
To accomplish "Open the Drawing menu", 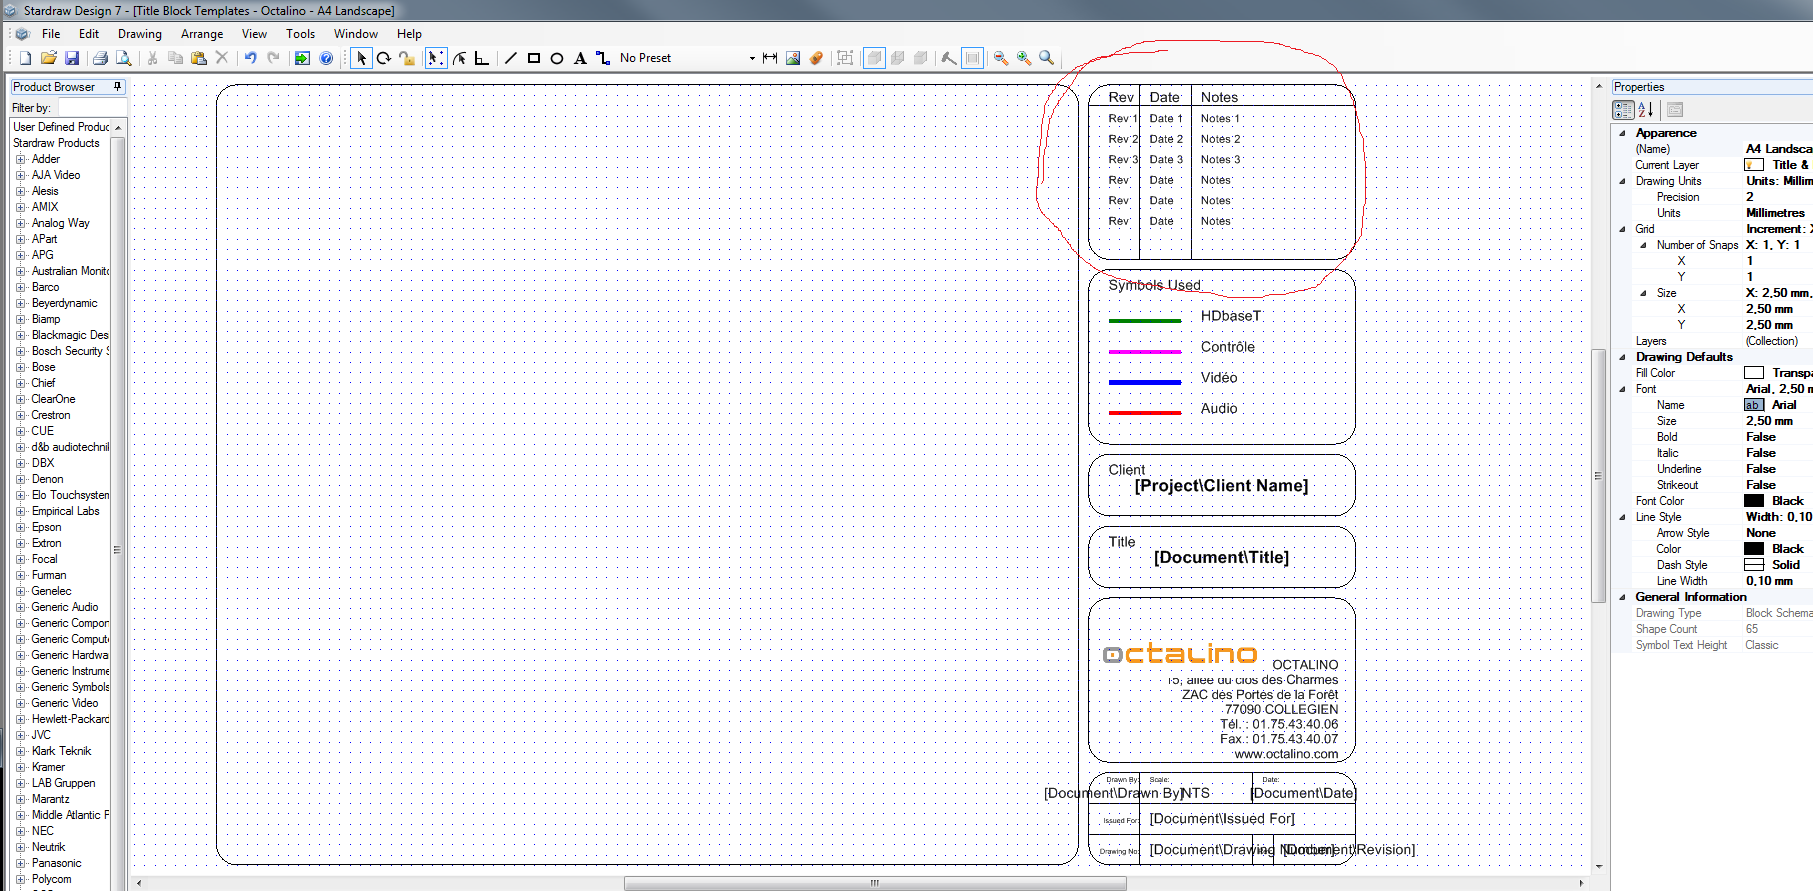I will tap(139, 34).
